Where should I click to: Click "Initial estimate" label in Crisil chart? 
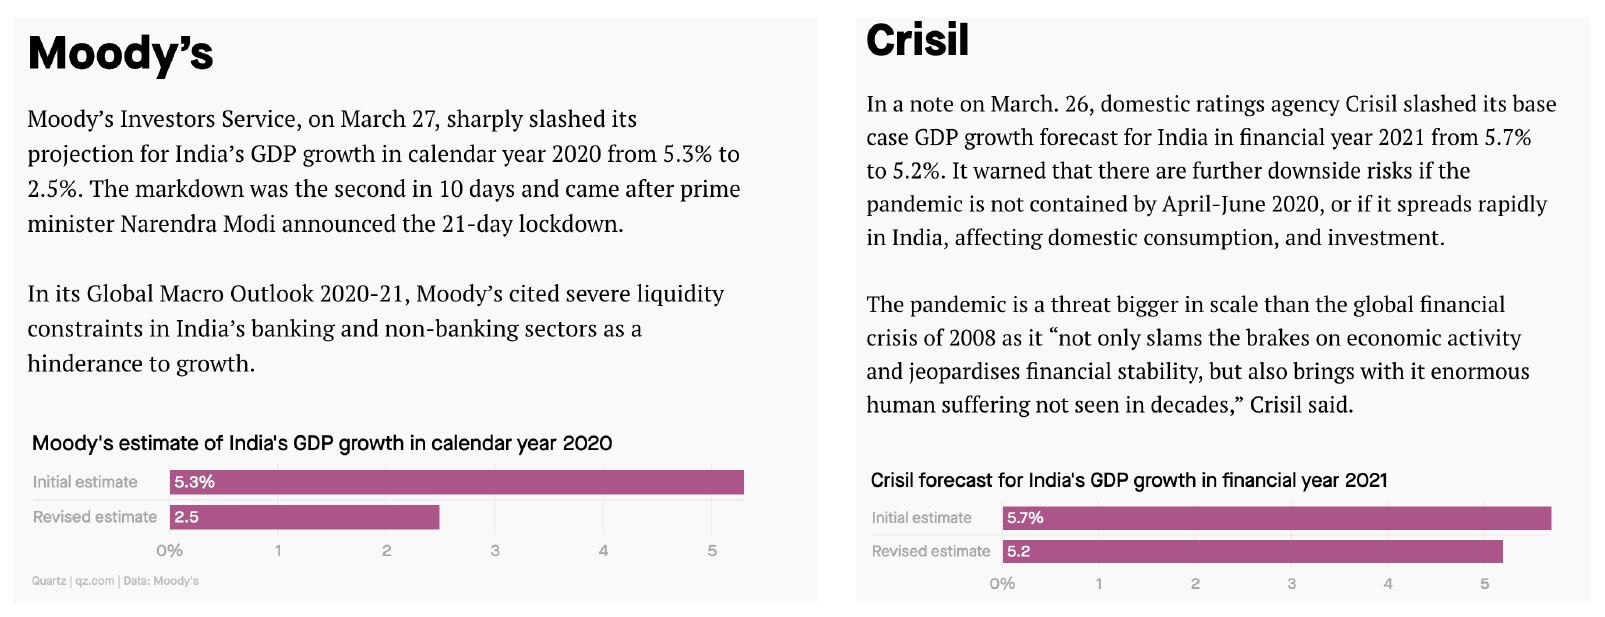921,518
